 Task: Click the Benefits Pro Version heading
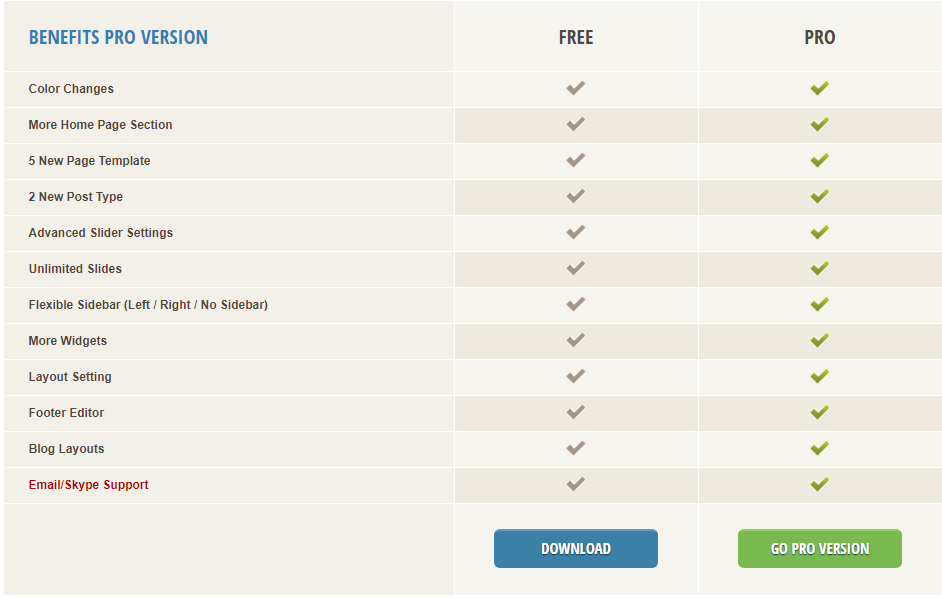(118, 38)
